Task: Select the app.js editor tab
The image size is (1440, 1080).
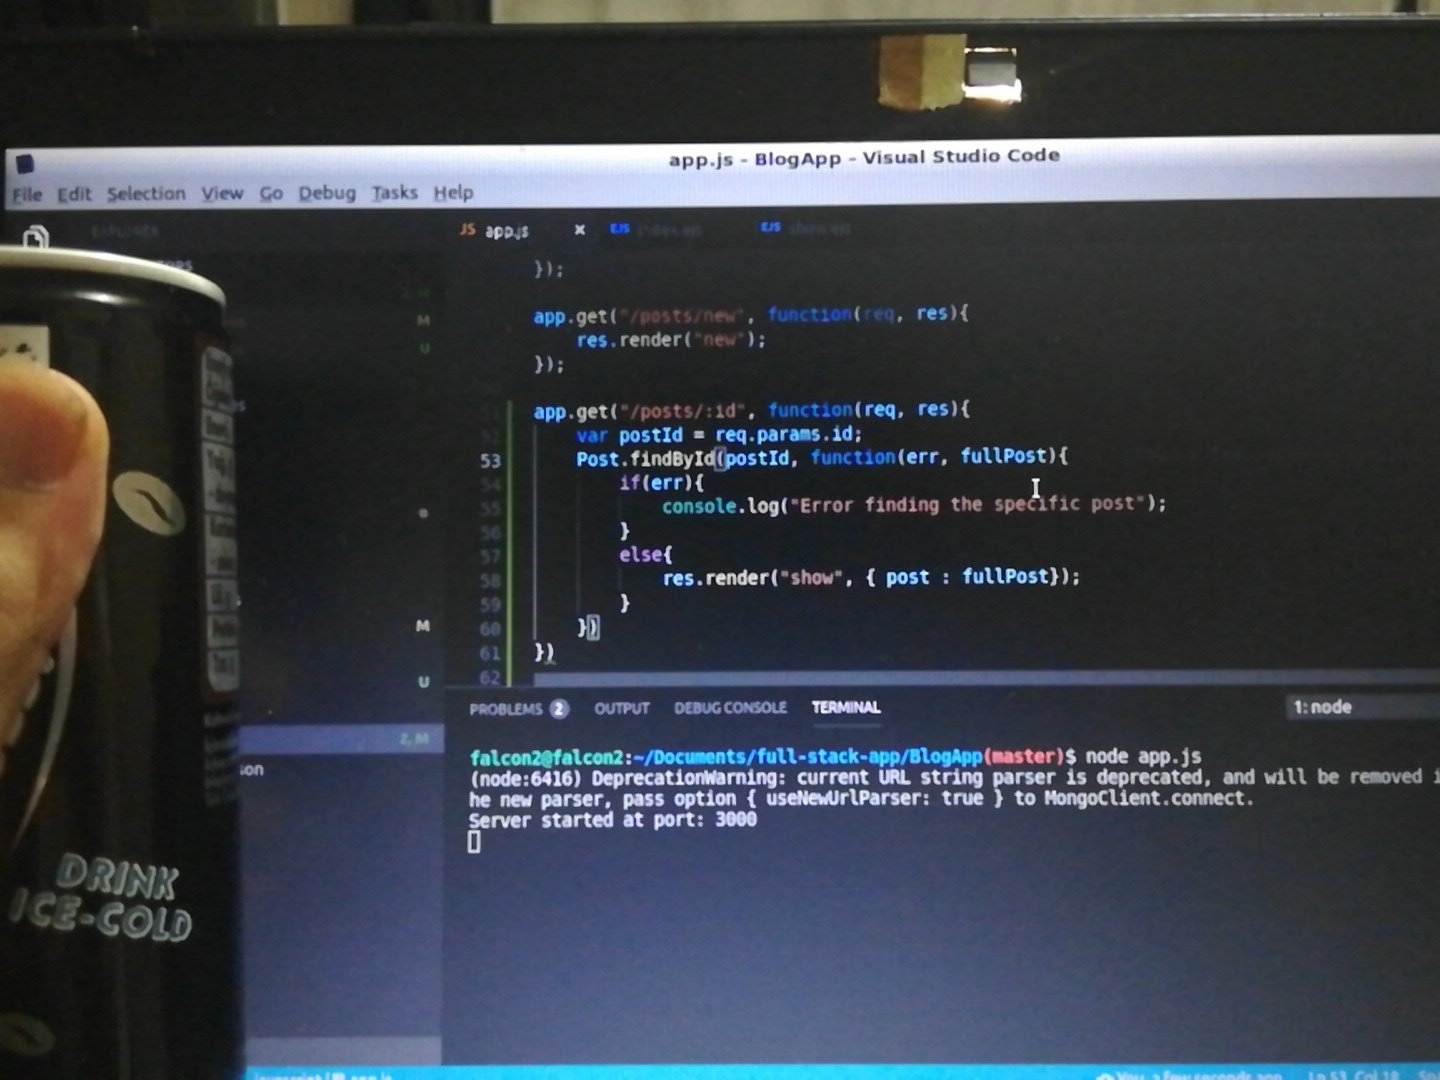Action: point(521,230)
